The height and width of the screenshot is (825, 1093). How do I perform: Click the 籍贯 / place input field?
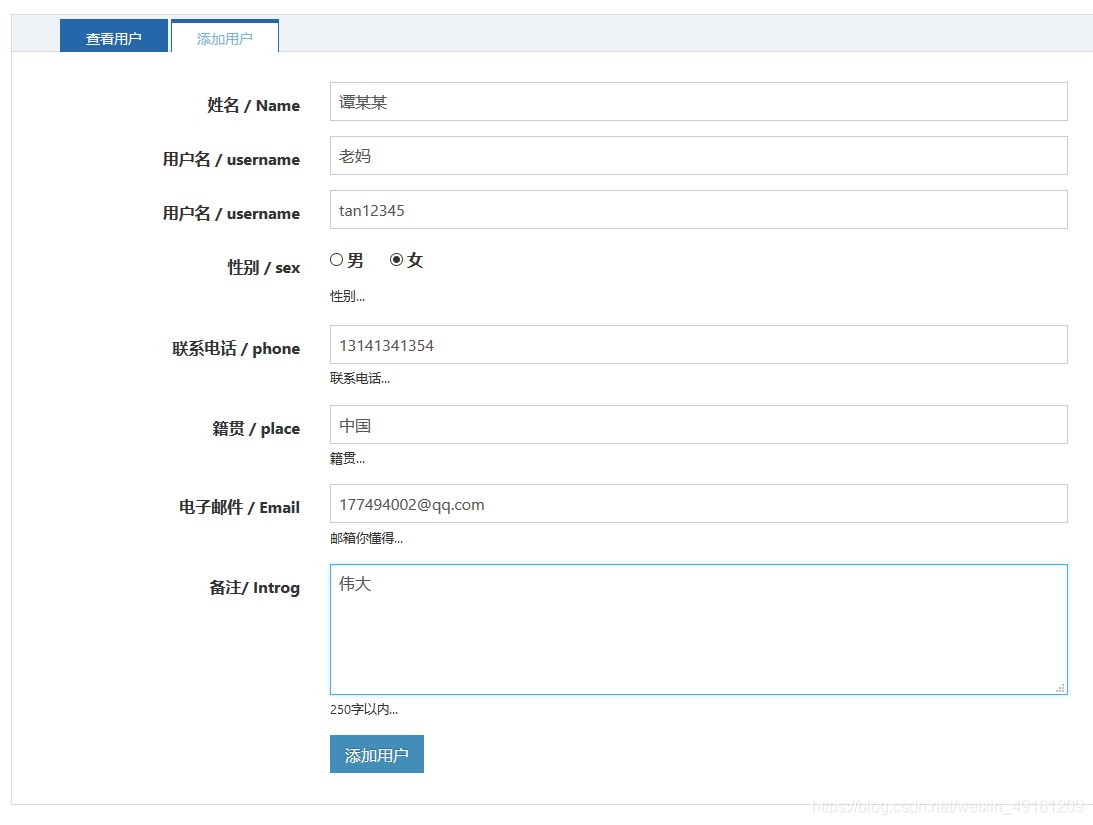click(x=698, y=424)
